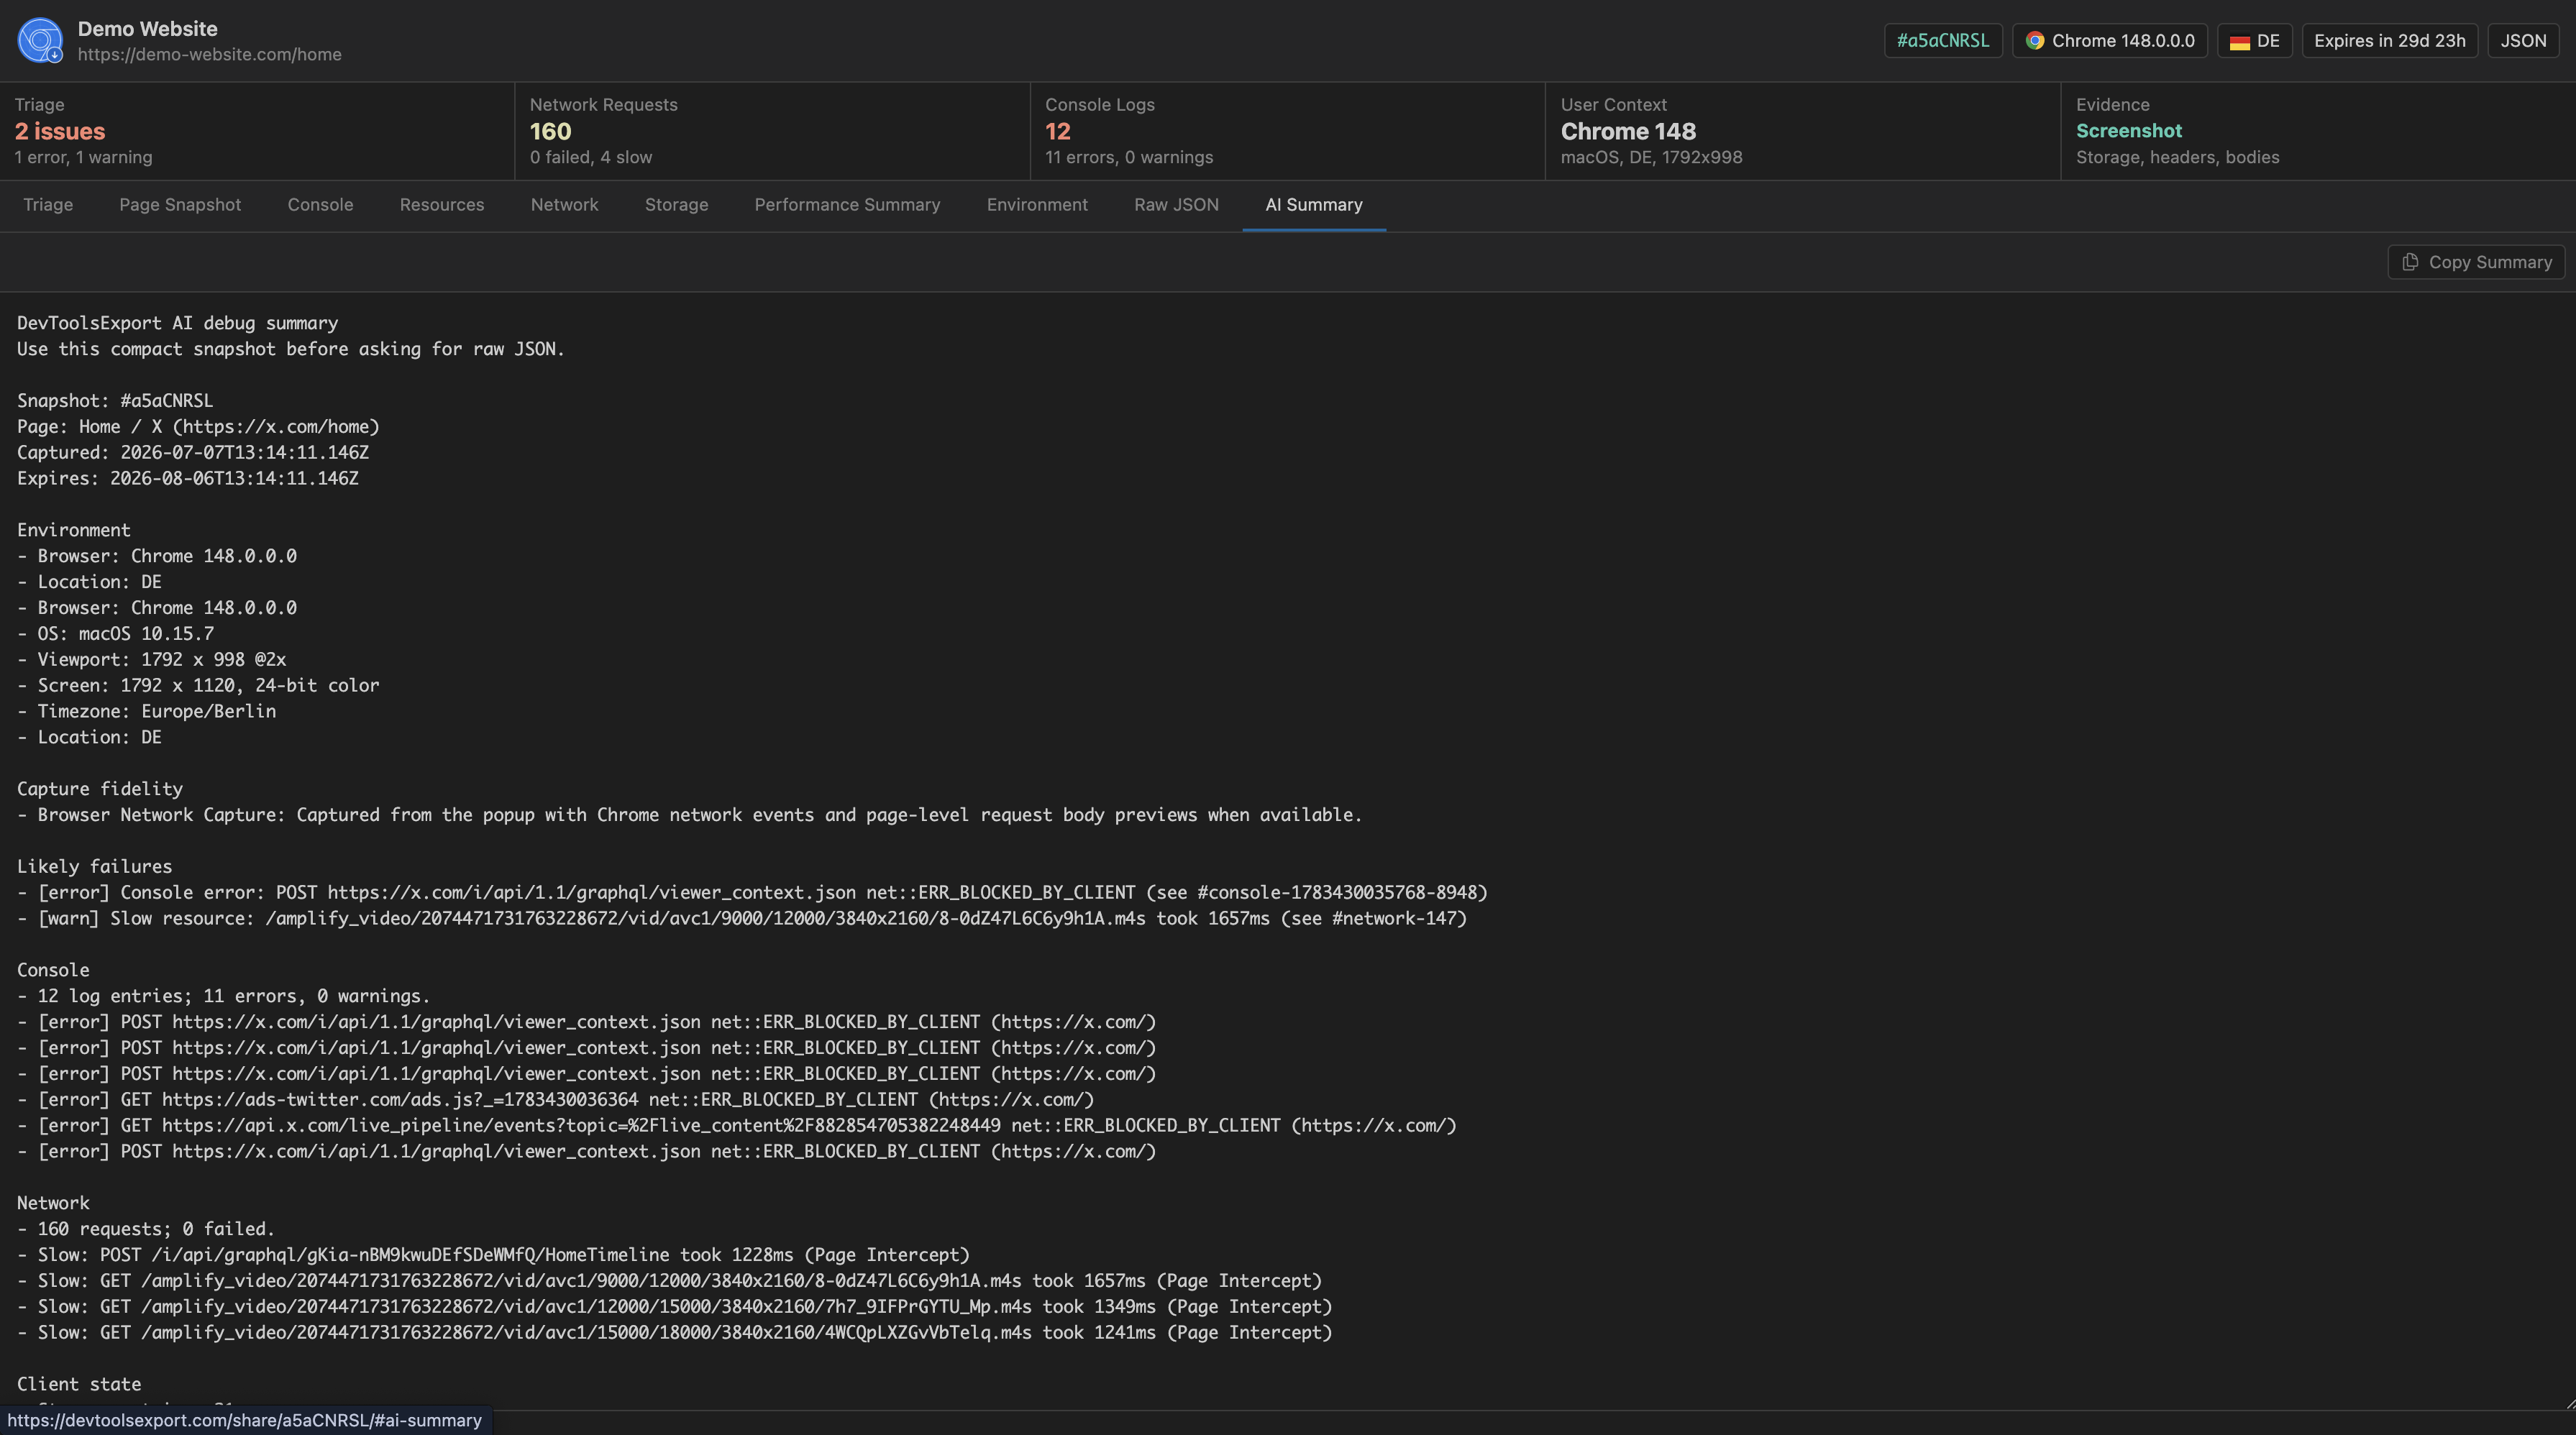Click the 'Viewport: 1792 x 998 @2x' line

pos(151,660)
